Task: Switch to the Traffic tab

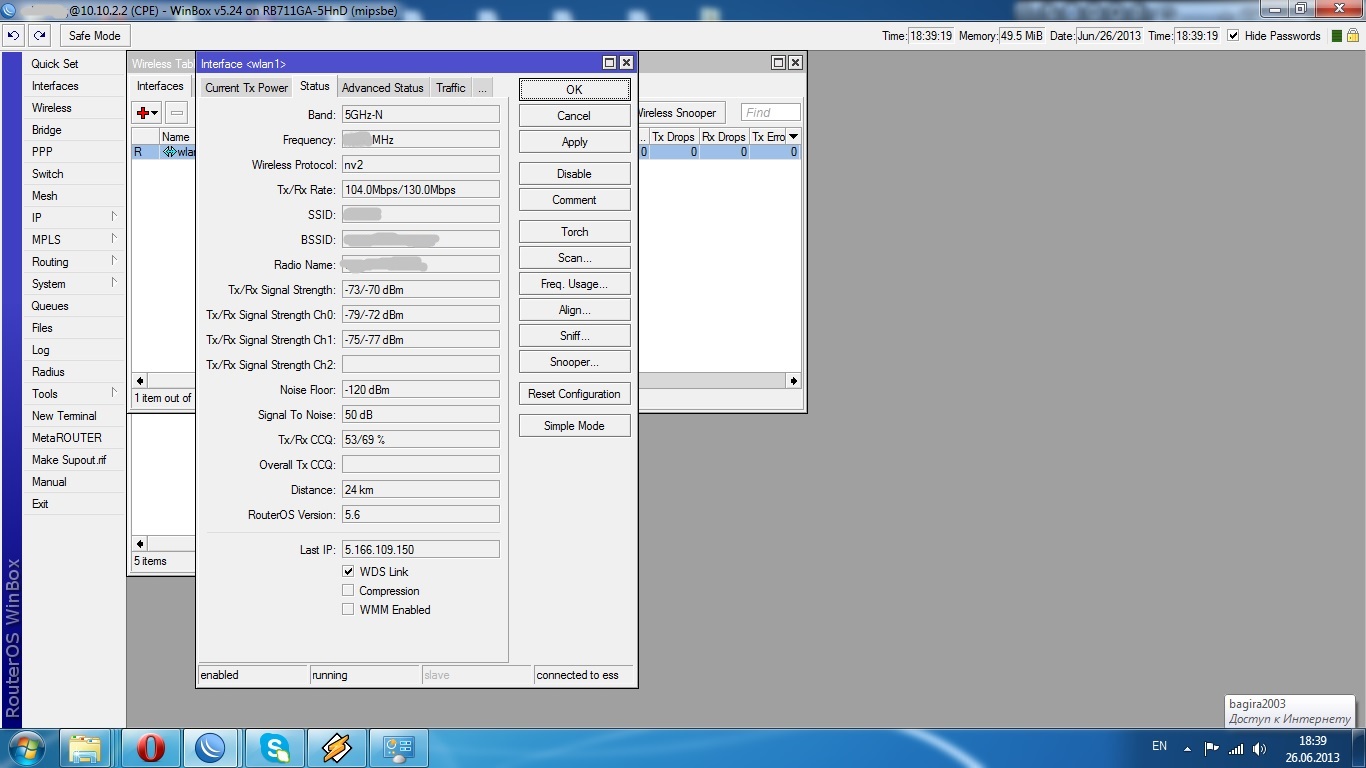Action: 450,88
